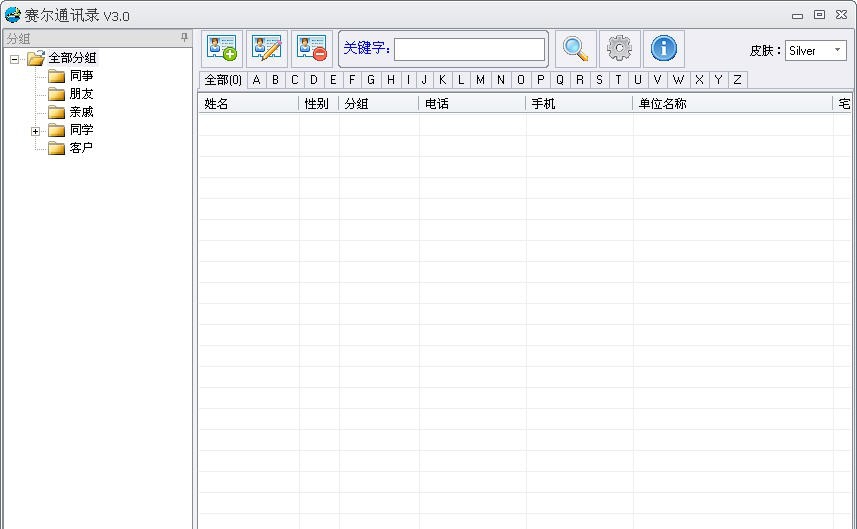Filter contacts by letter N
Screen dimensions: 857x529
click(x=501, y=80)
